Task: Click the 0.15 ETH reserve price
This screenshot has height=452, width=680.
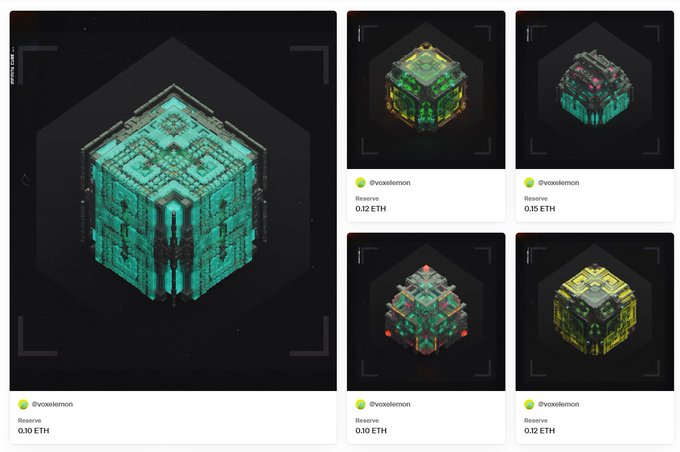Action: 539,209
